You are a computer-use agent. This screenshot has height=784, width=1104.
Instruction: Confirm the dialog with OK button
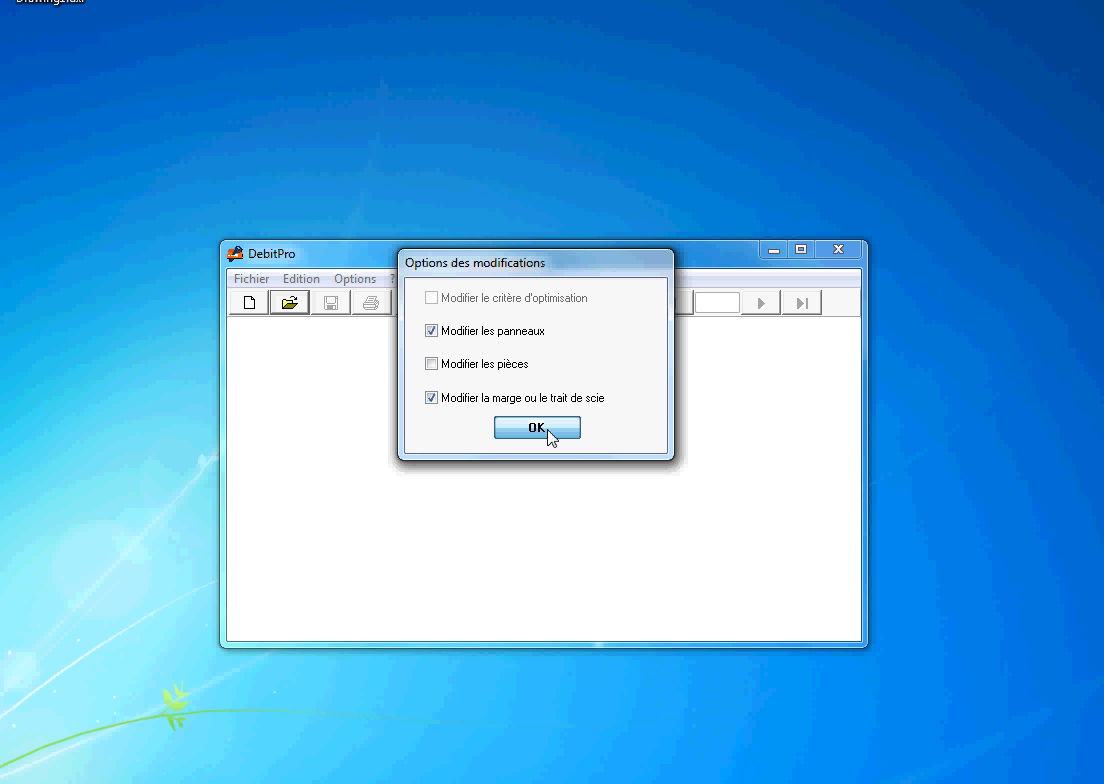pyautogui.click(x=537, y=427)
